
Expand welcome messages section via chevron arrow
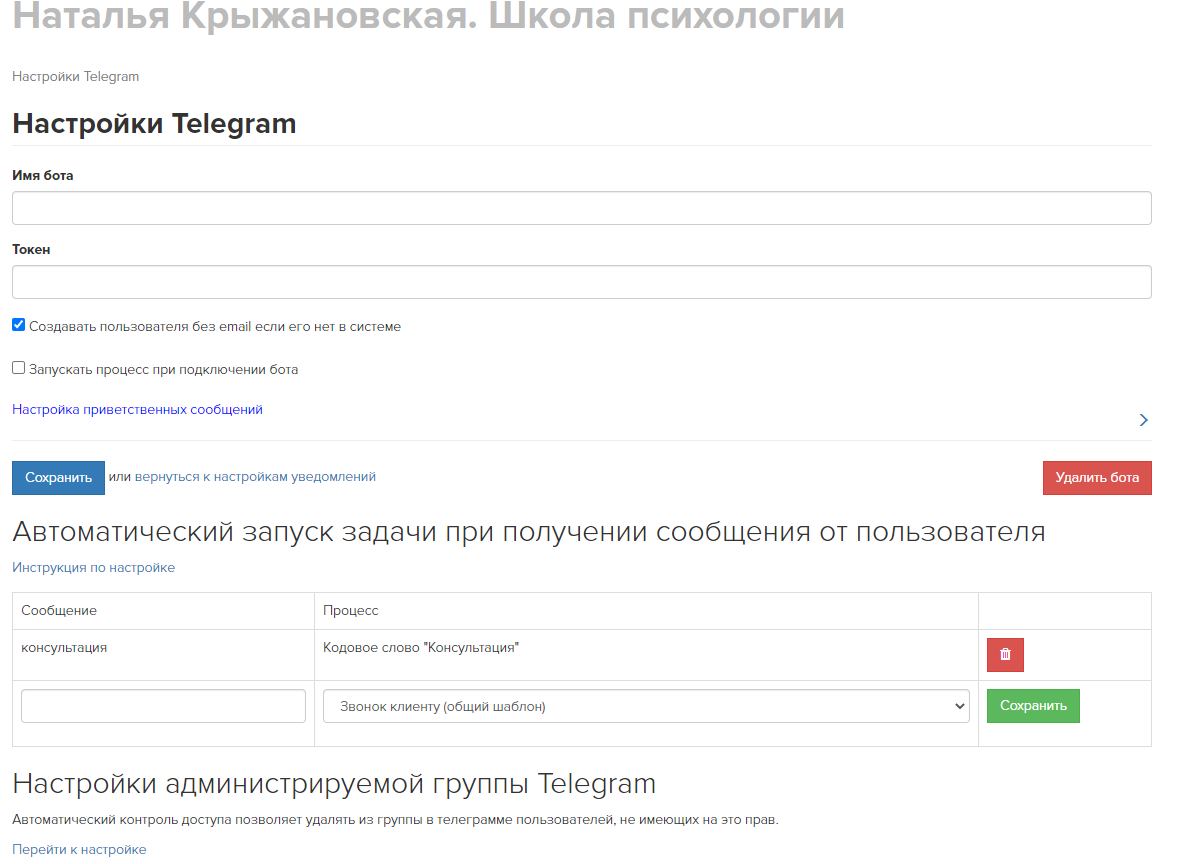point(1143,420)
